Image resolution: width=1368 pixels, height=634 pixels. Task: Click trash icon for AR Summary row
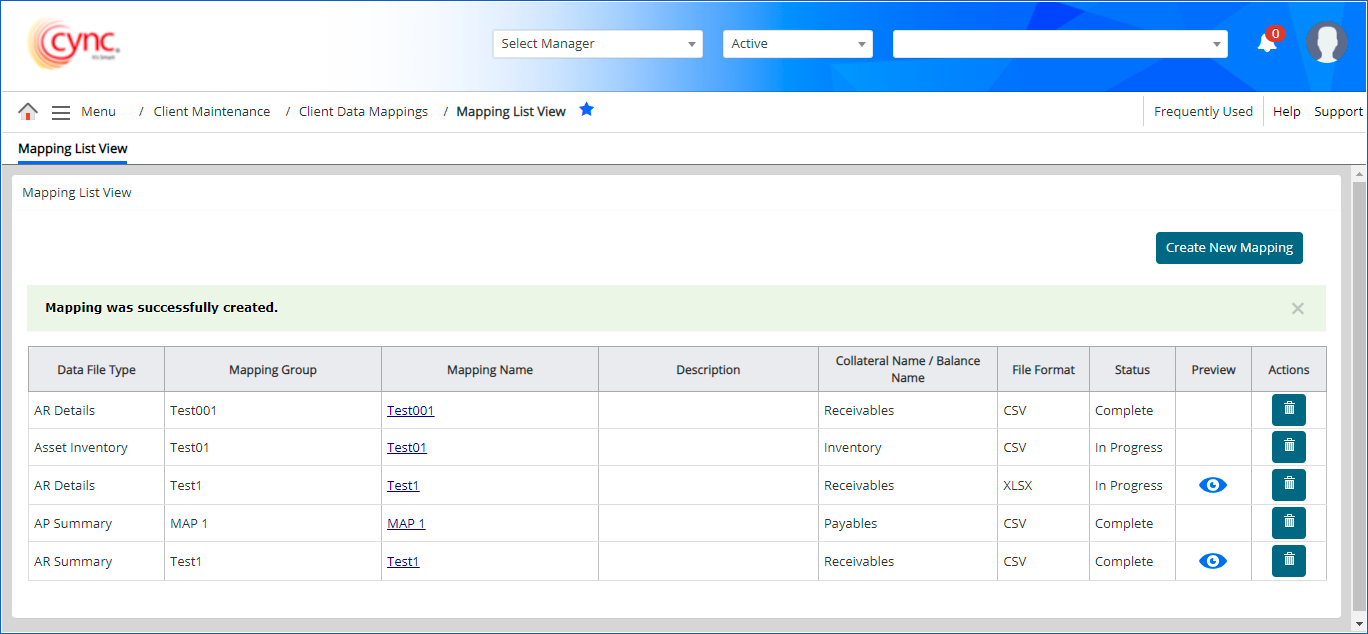pos(1288,561)
